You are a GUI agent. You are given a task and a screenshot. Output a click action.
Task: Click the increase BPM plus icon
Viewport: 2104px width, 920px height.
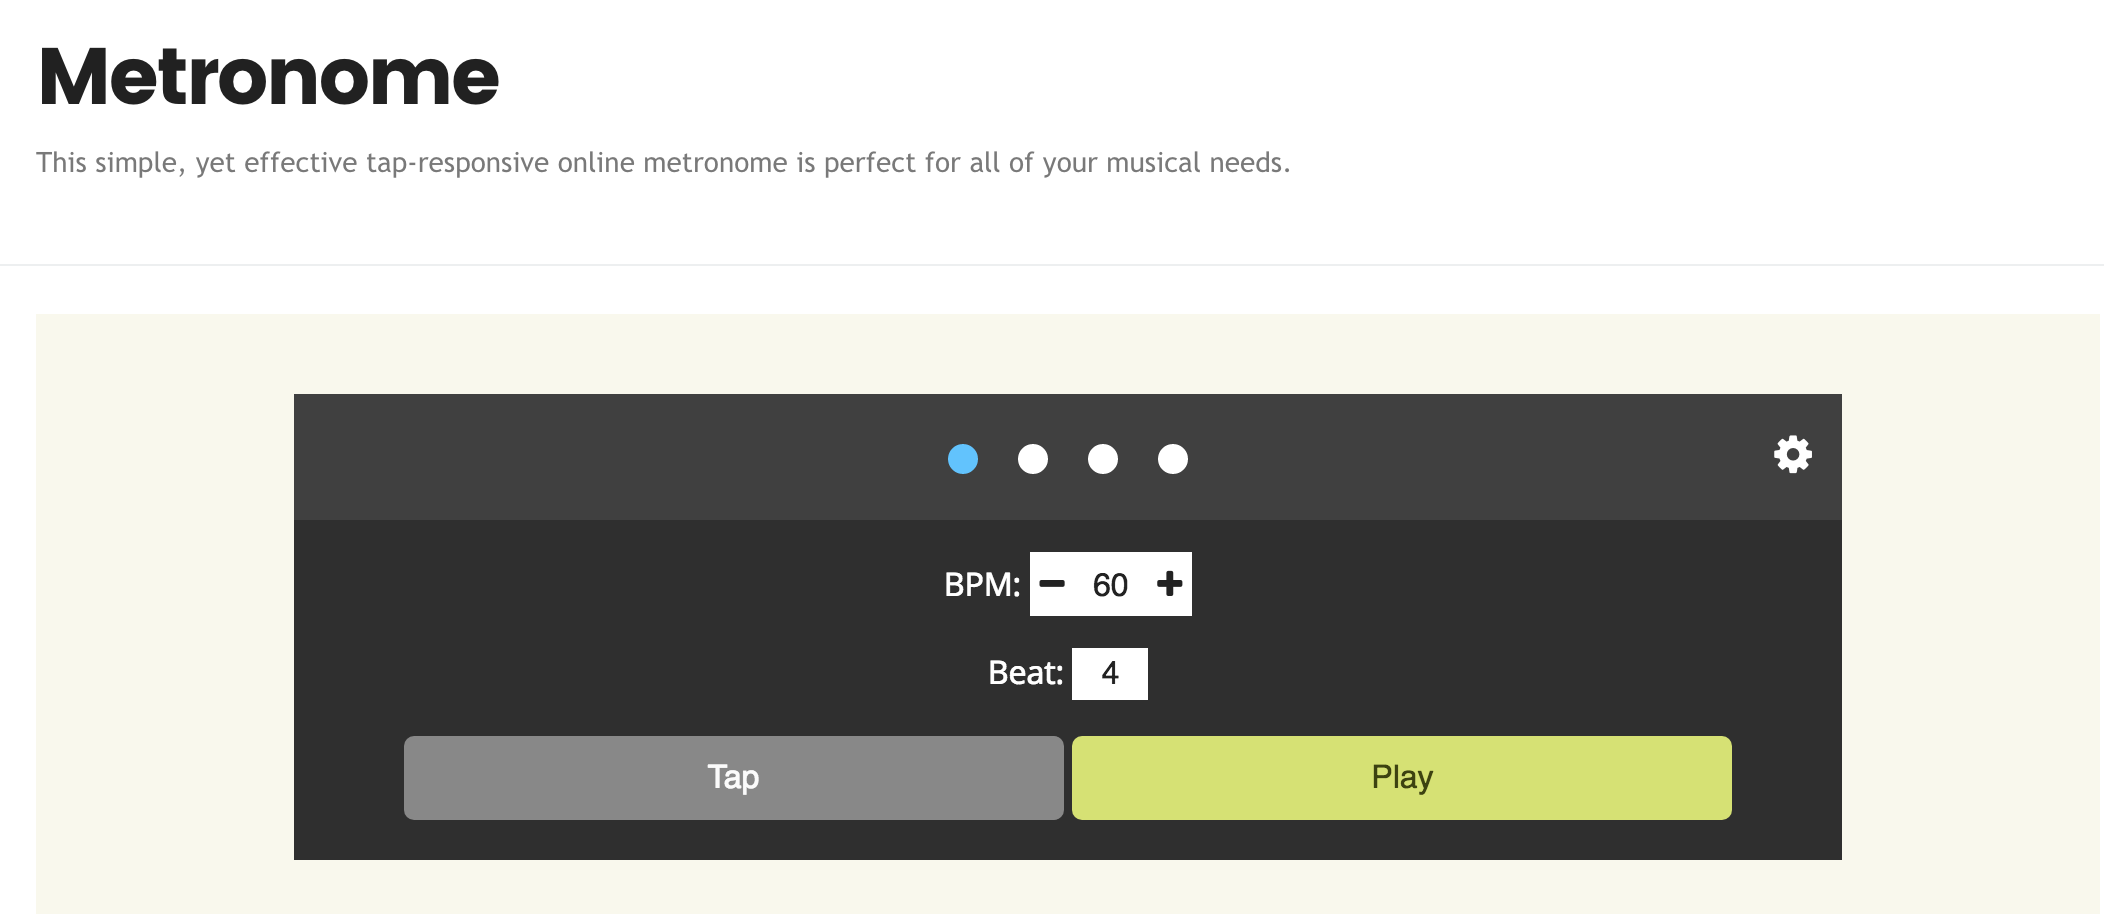(x=1170, y=583)
